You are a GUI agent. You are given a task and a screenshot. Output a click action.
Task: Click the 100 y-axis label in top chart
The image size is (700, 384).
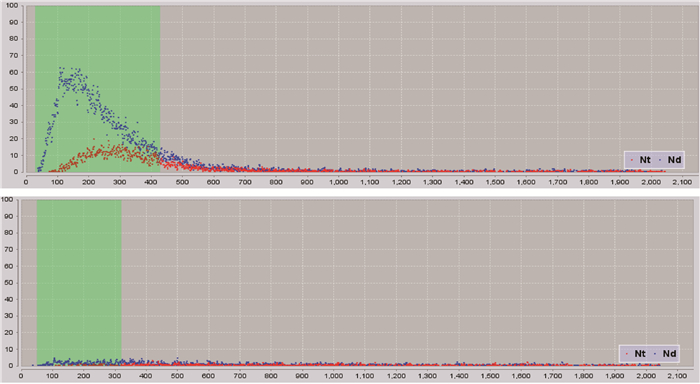tap(12, 5)
